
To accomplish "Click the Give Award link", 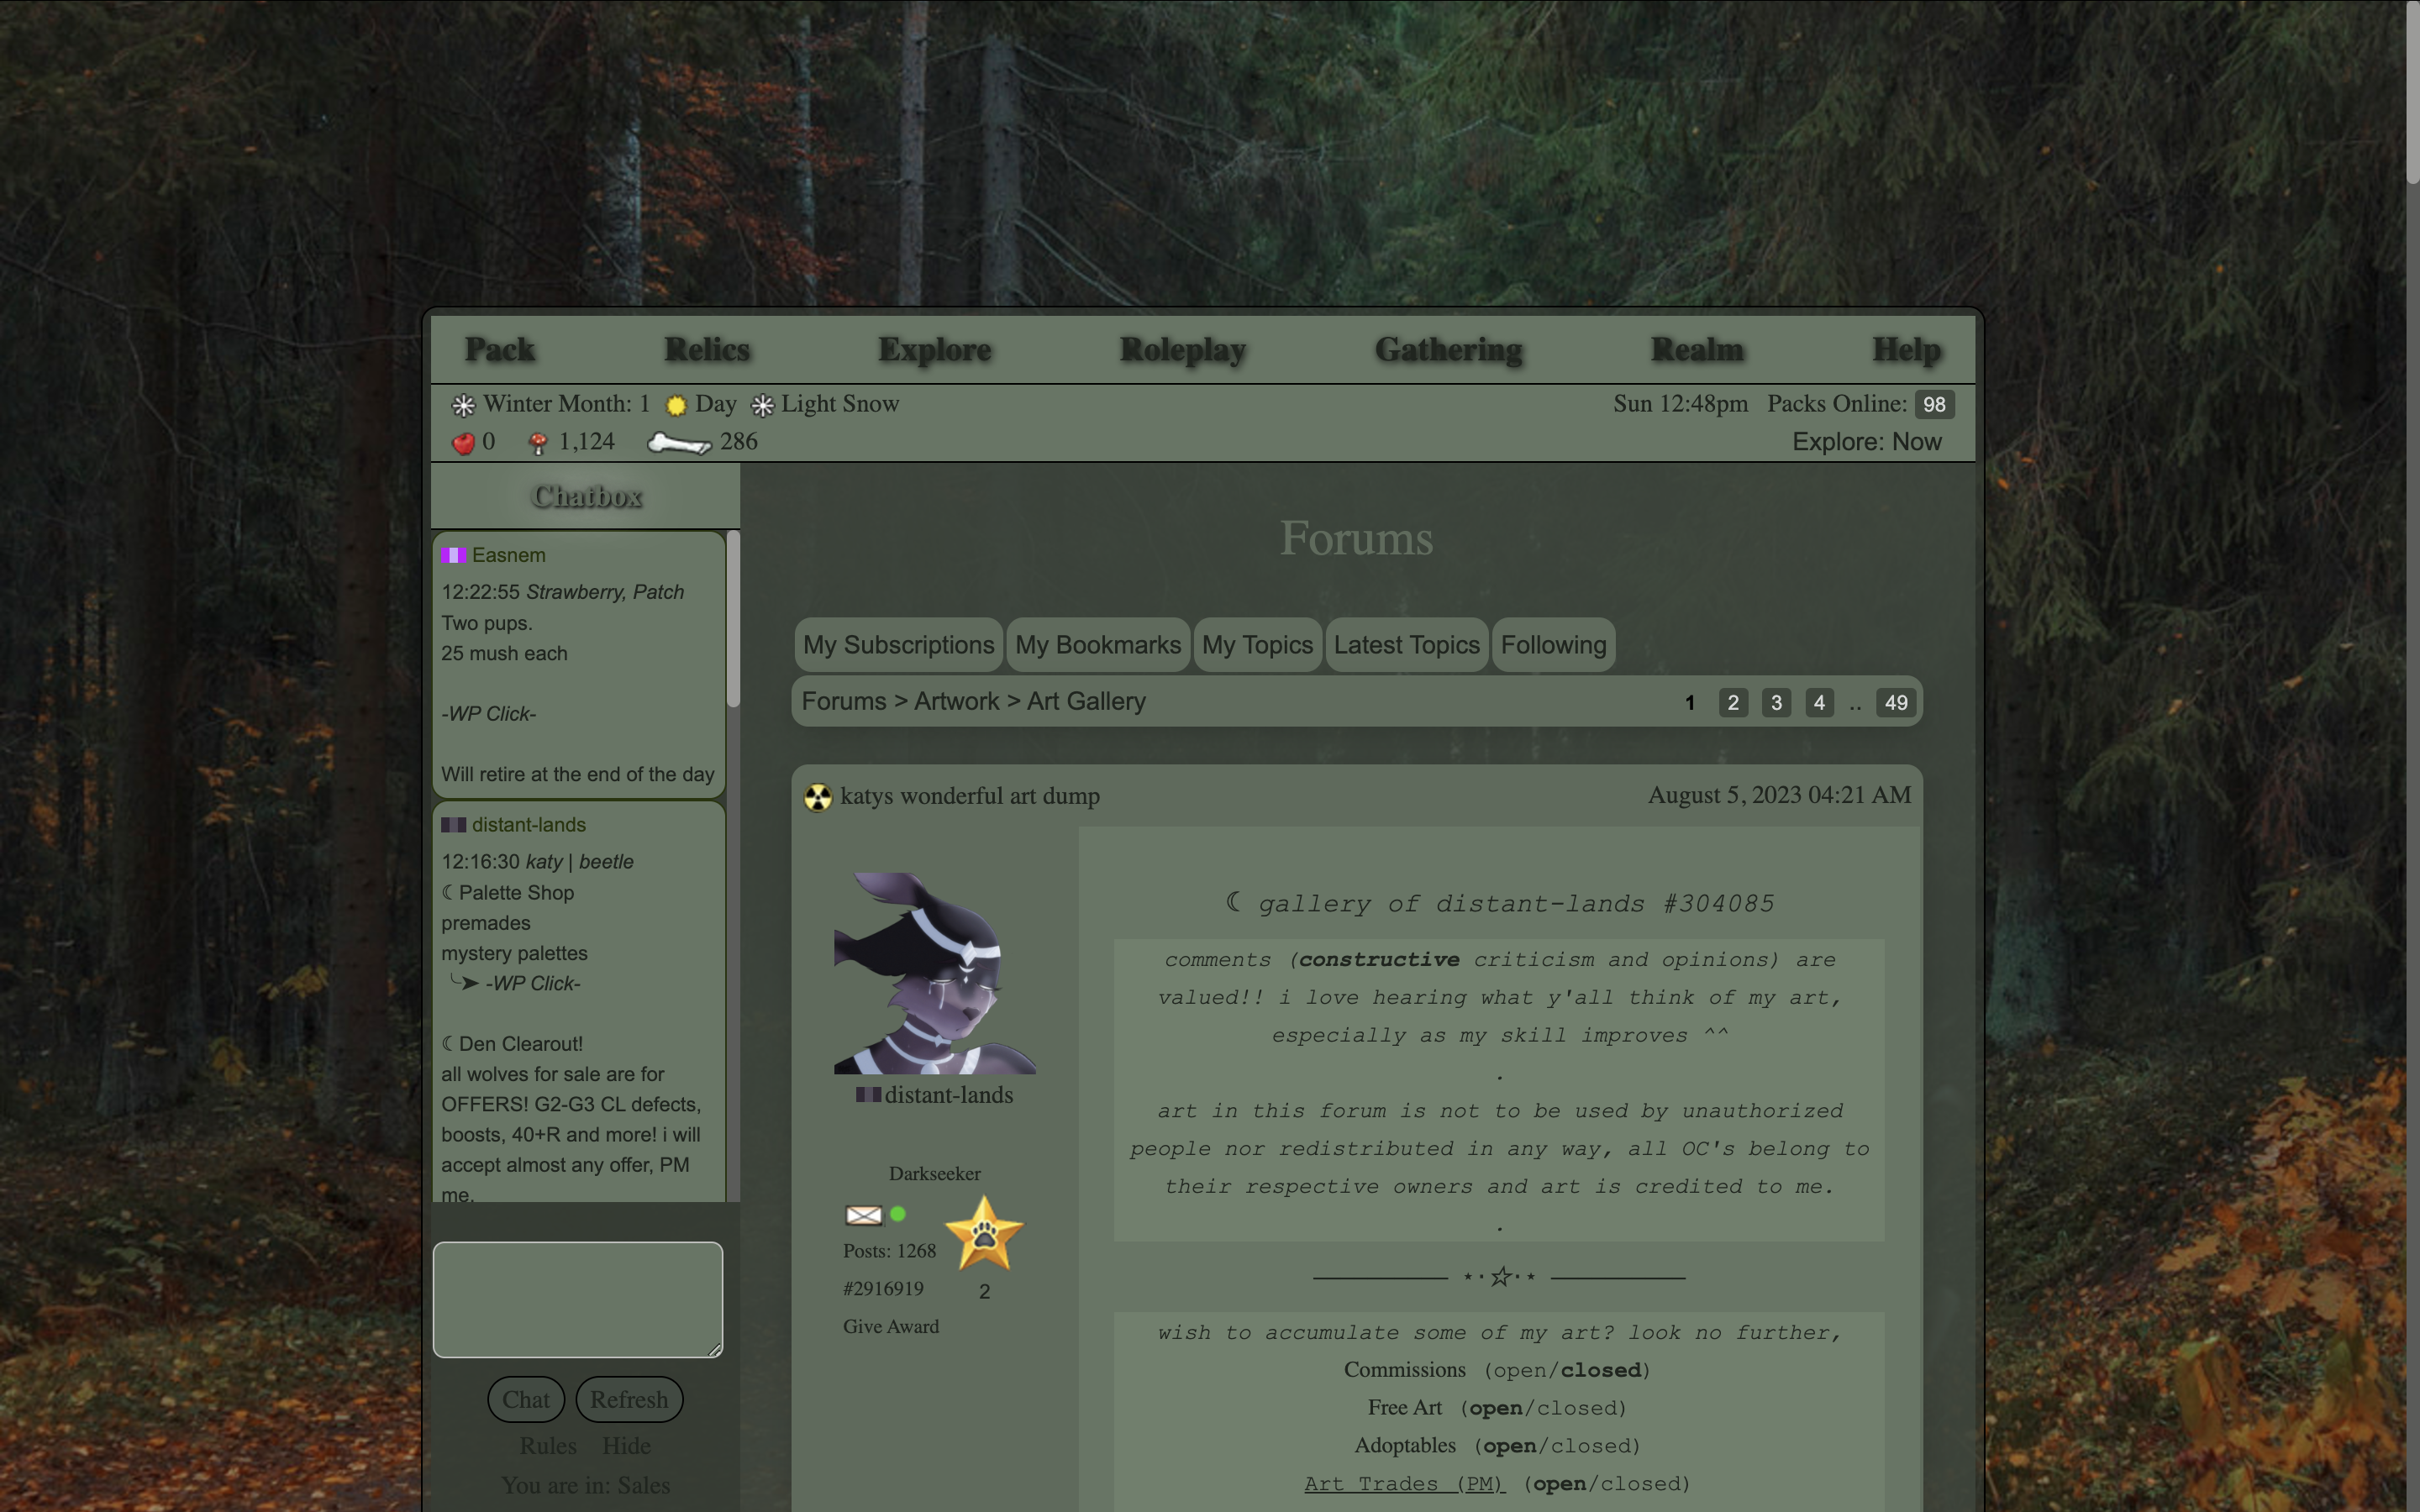I will point(890,1326).
